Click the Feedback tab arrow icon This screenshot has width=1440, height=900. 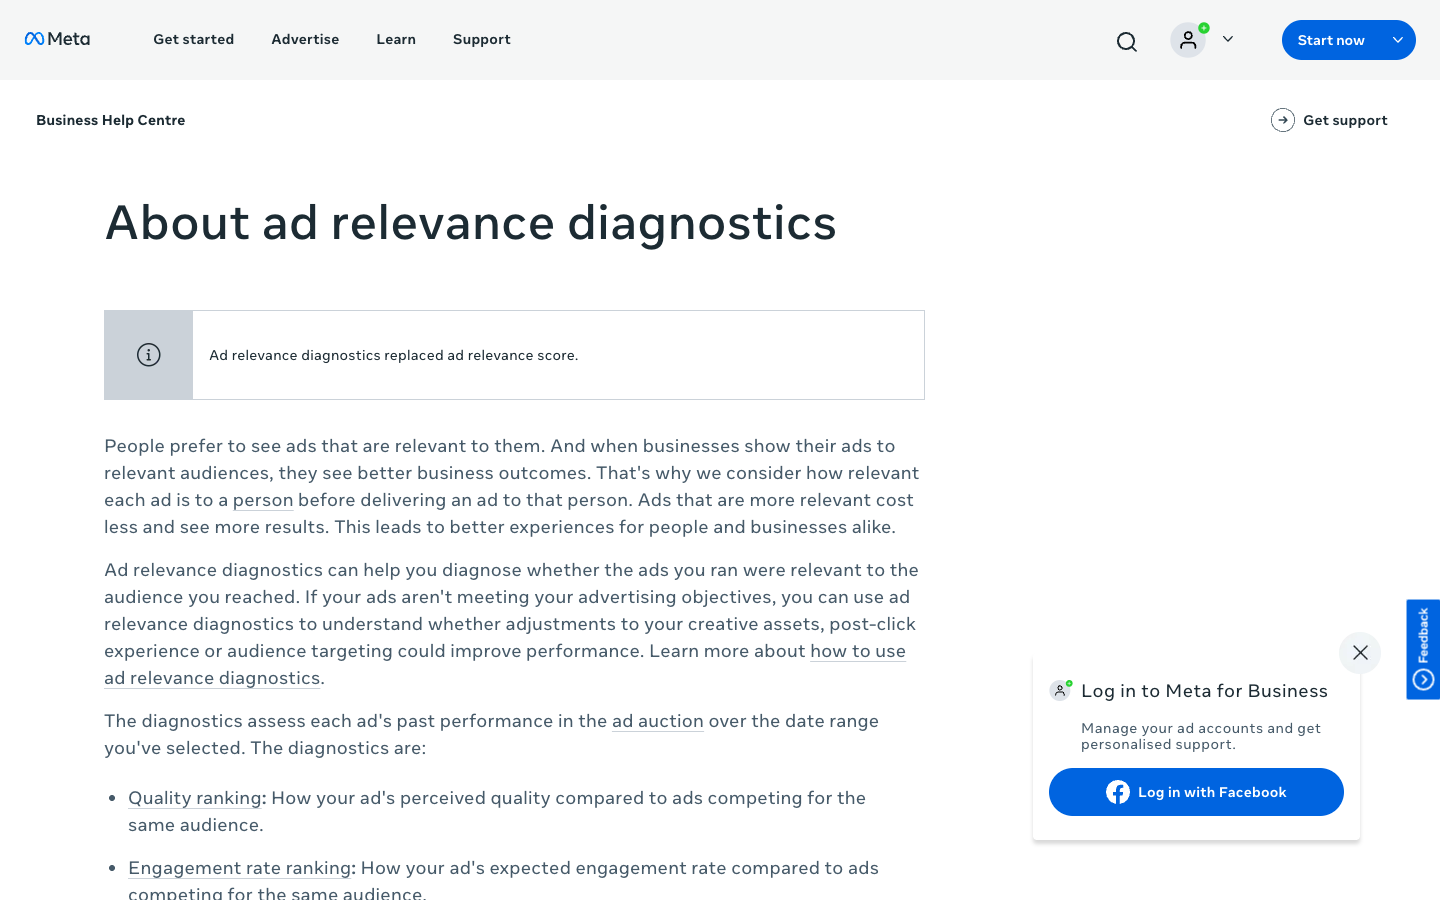pos(1424,680)
